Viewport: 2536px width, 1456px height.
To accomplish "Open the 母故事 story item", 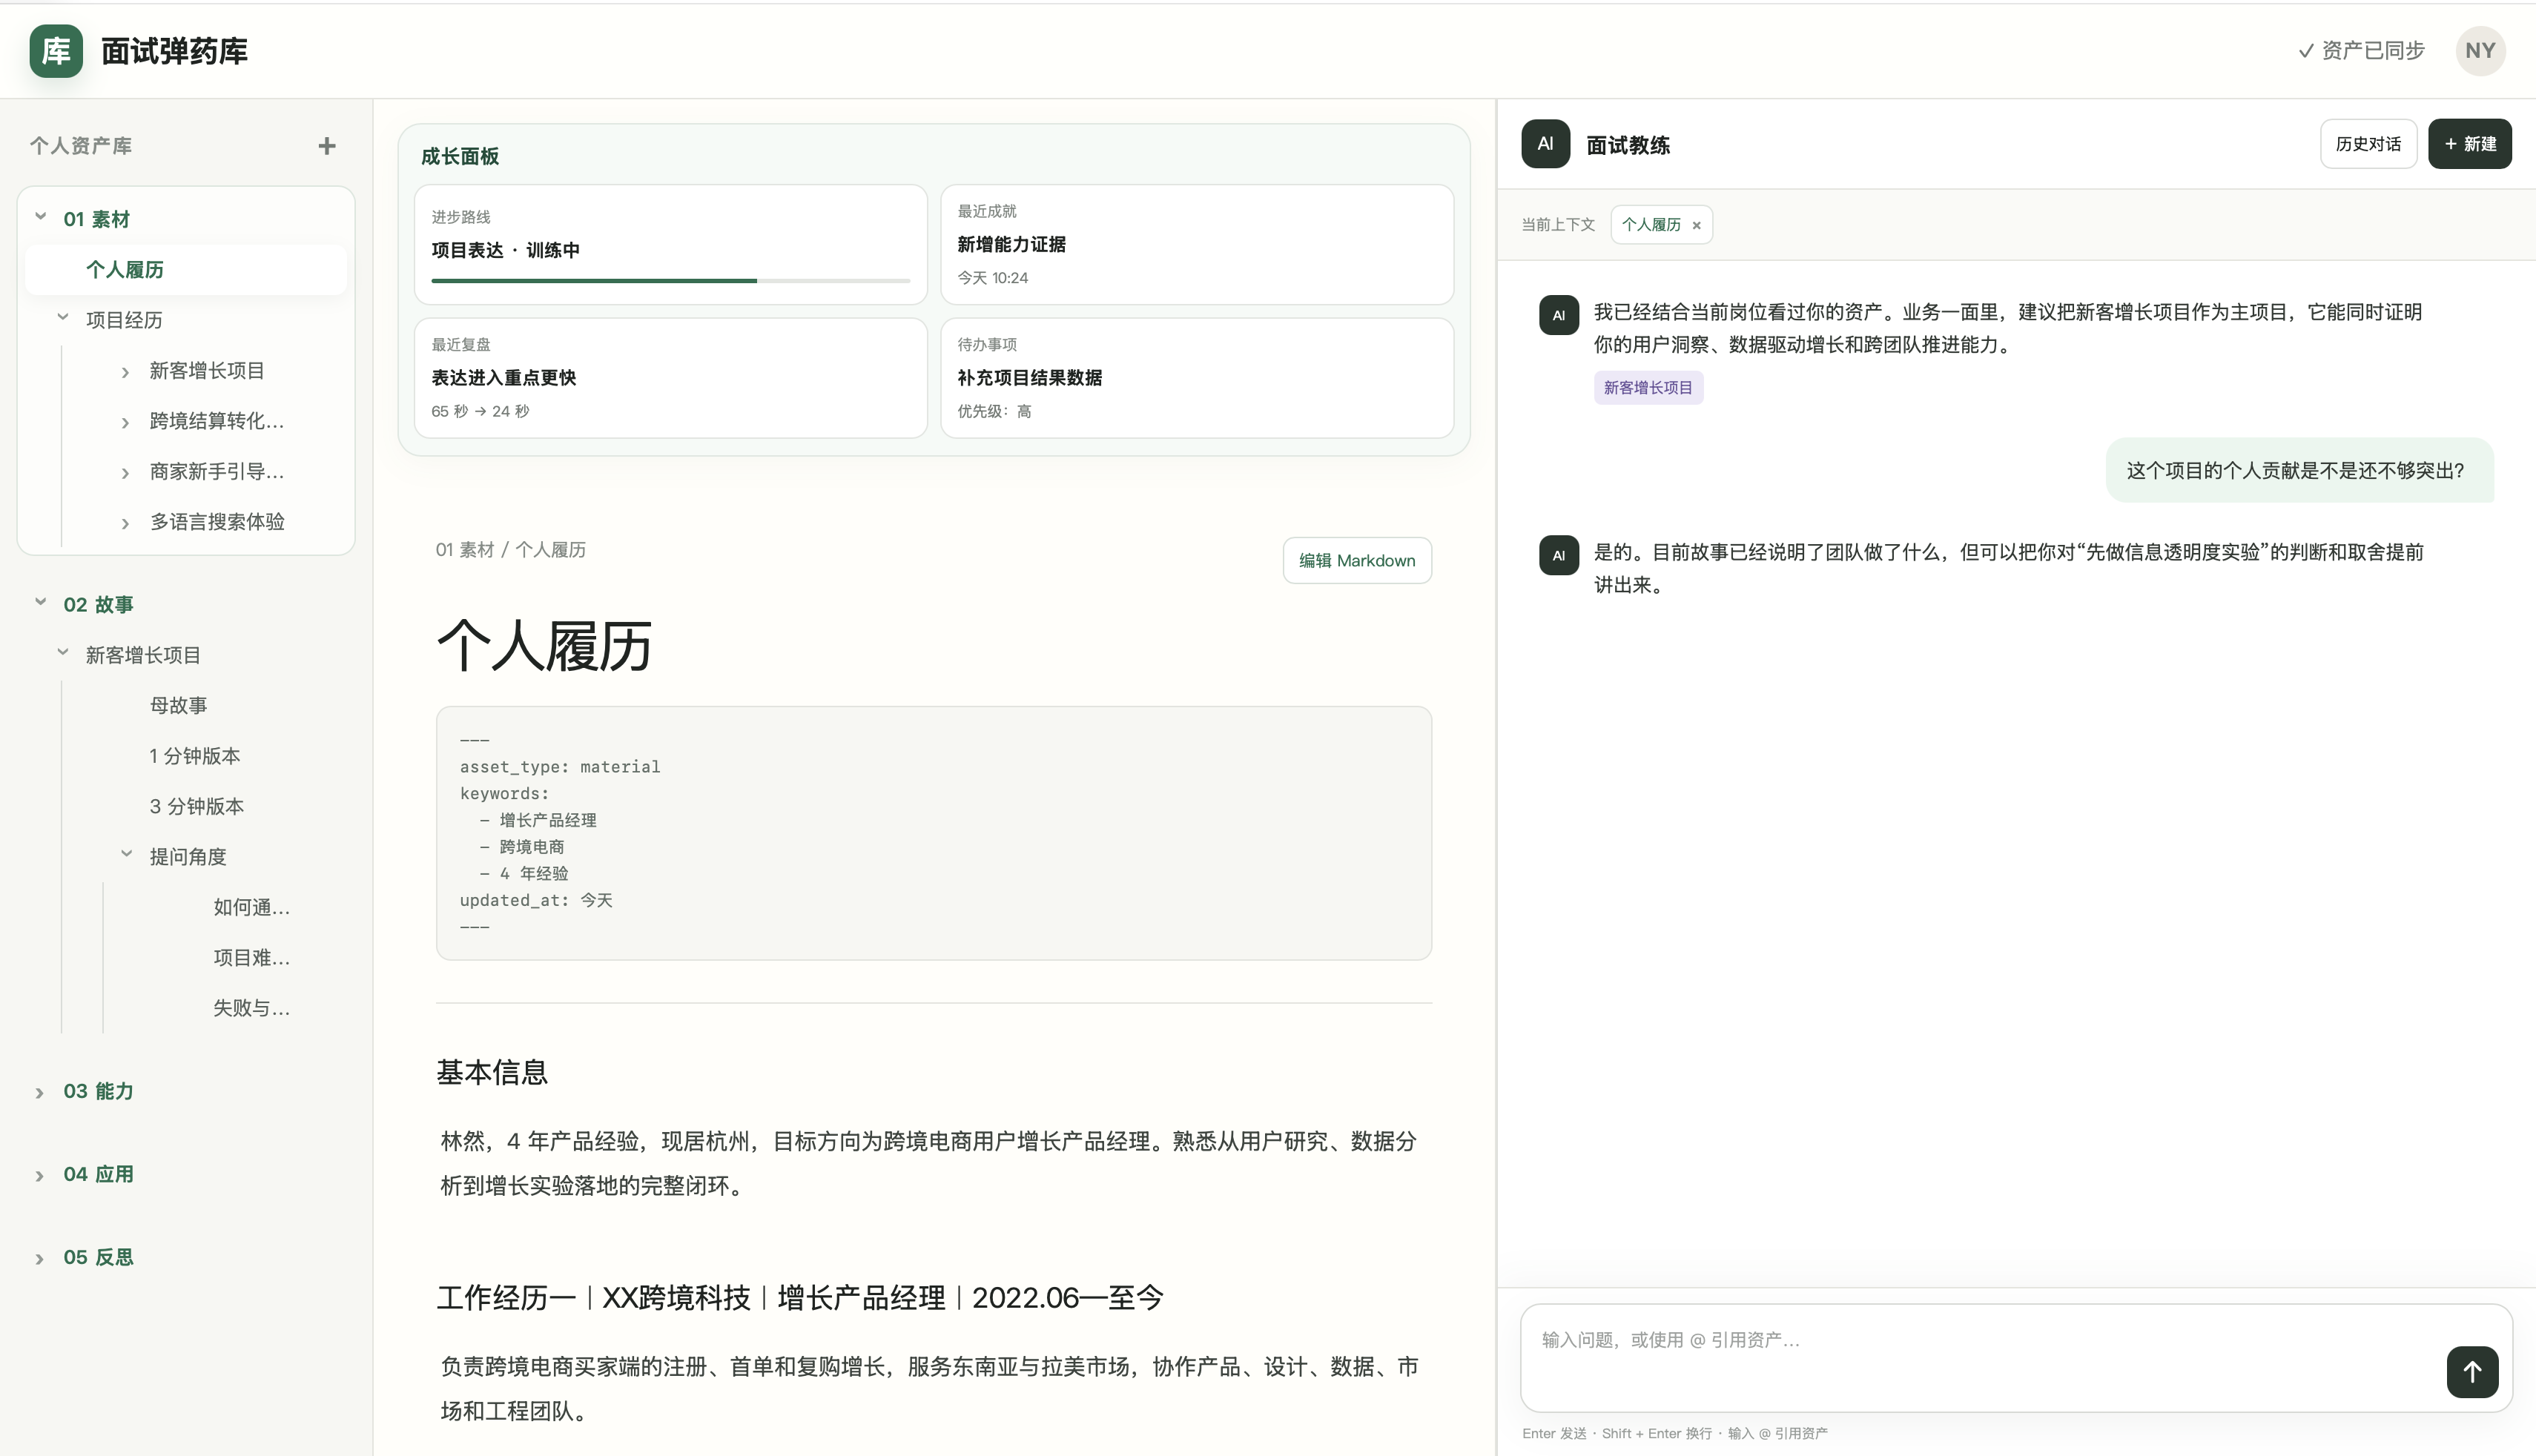I will click(178, 705).
